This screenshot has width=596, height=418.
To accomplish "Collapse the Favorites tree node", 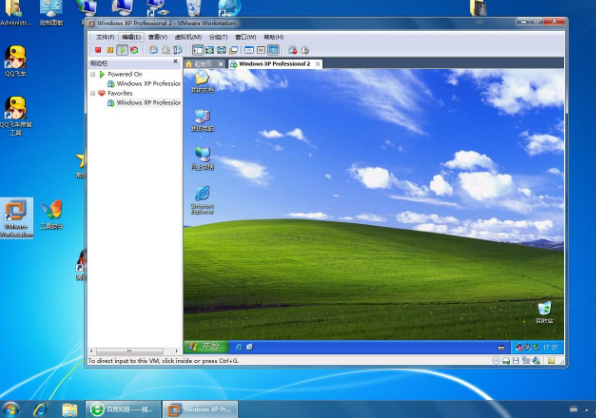I will (x=93, y=93).
